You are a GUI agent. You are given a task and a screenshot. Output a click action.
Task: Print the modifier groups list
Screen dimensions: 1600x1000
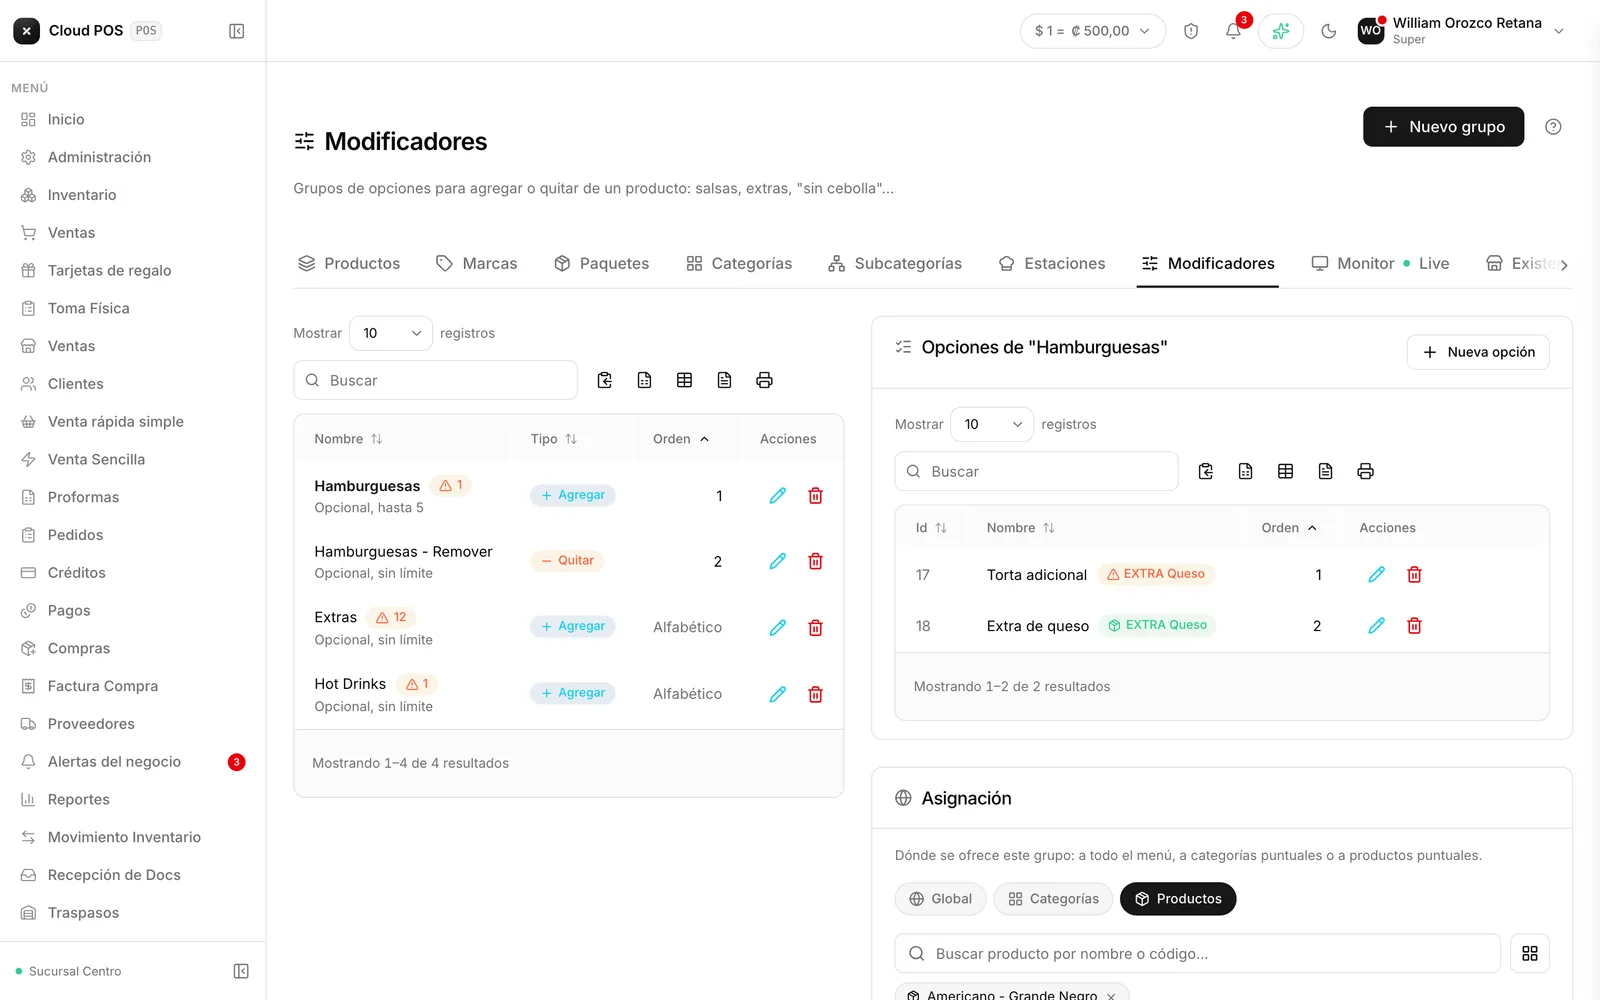click(765, 380)
